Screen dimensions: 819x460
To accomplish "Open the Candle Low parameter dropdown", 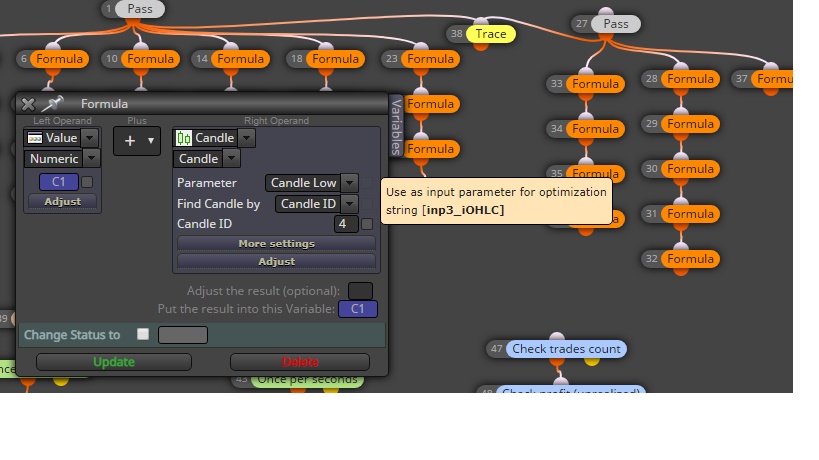I will pyautogui.click(x=349, y=183).
